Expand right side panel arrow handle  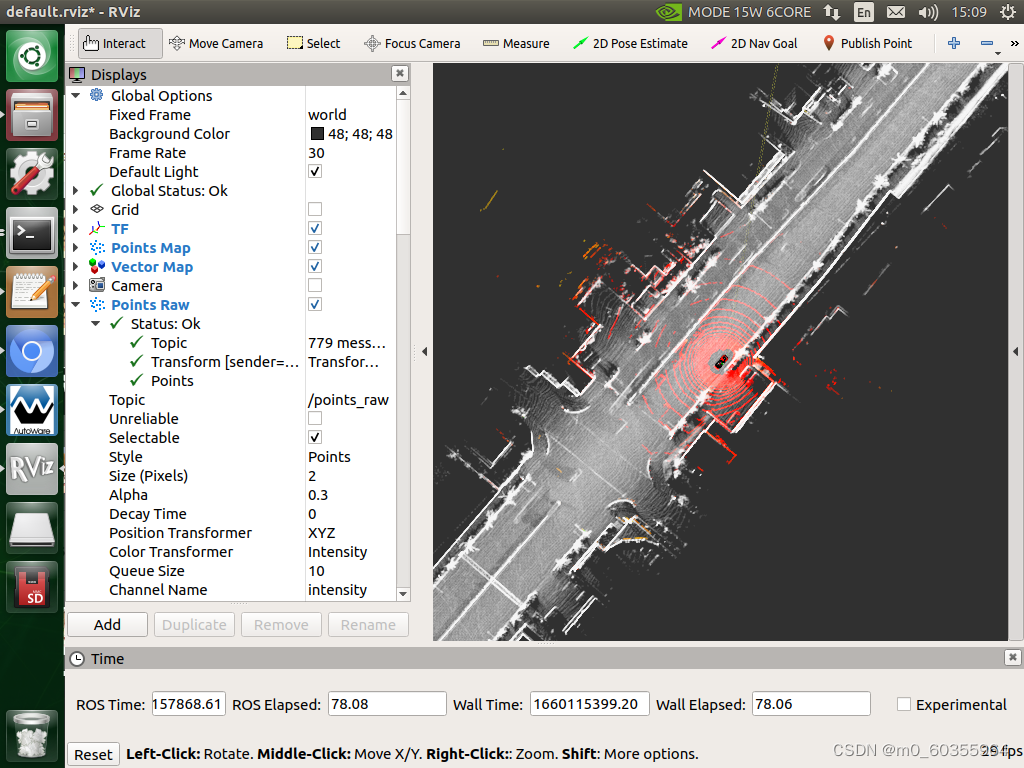[x=1016, y=352]
